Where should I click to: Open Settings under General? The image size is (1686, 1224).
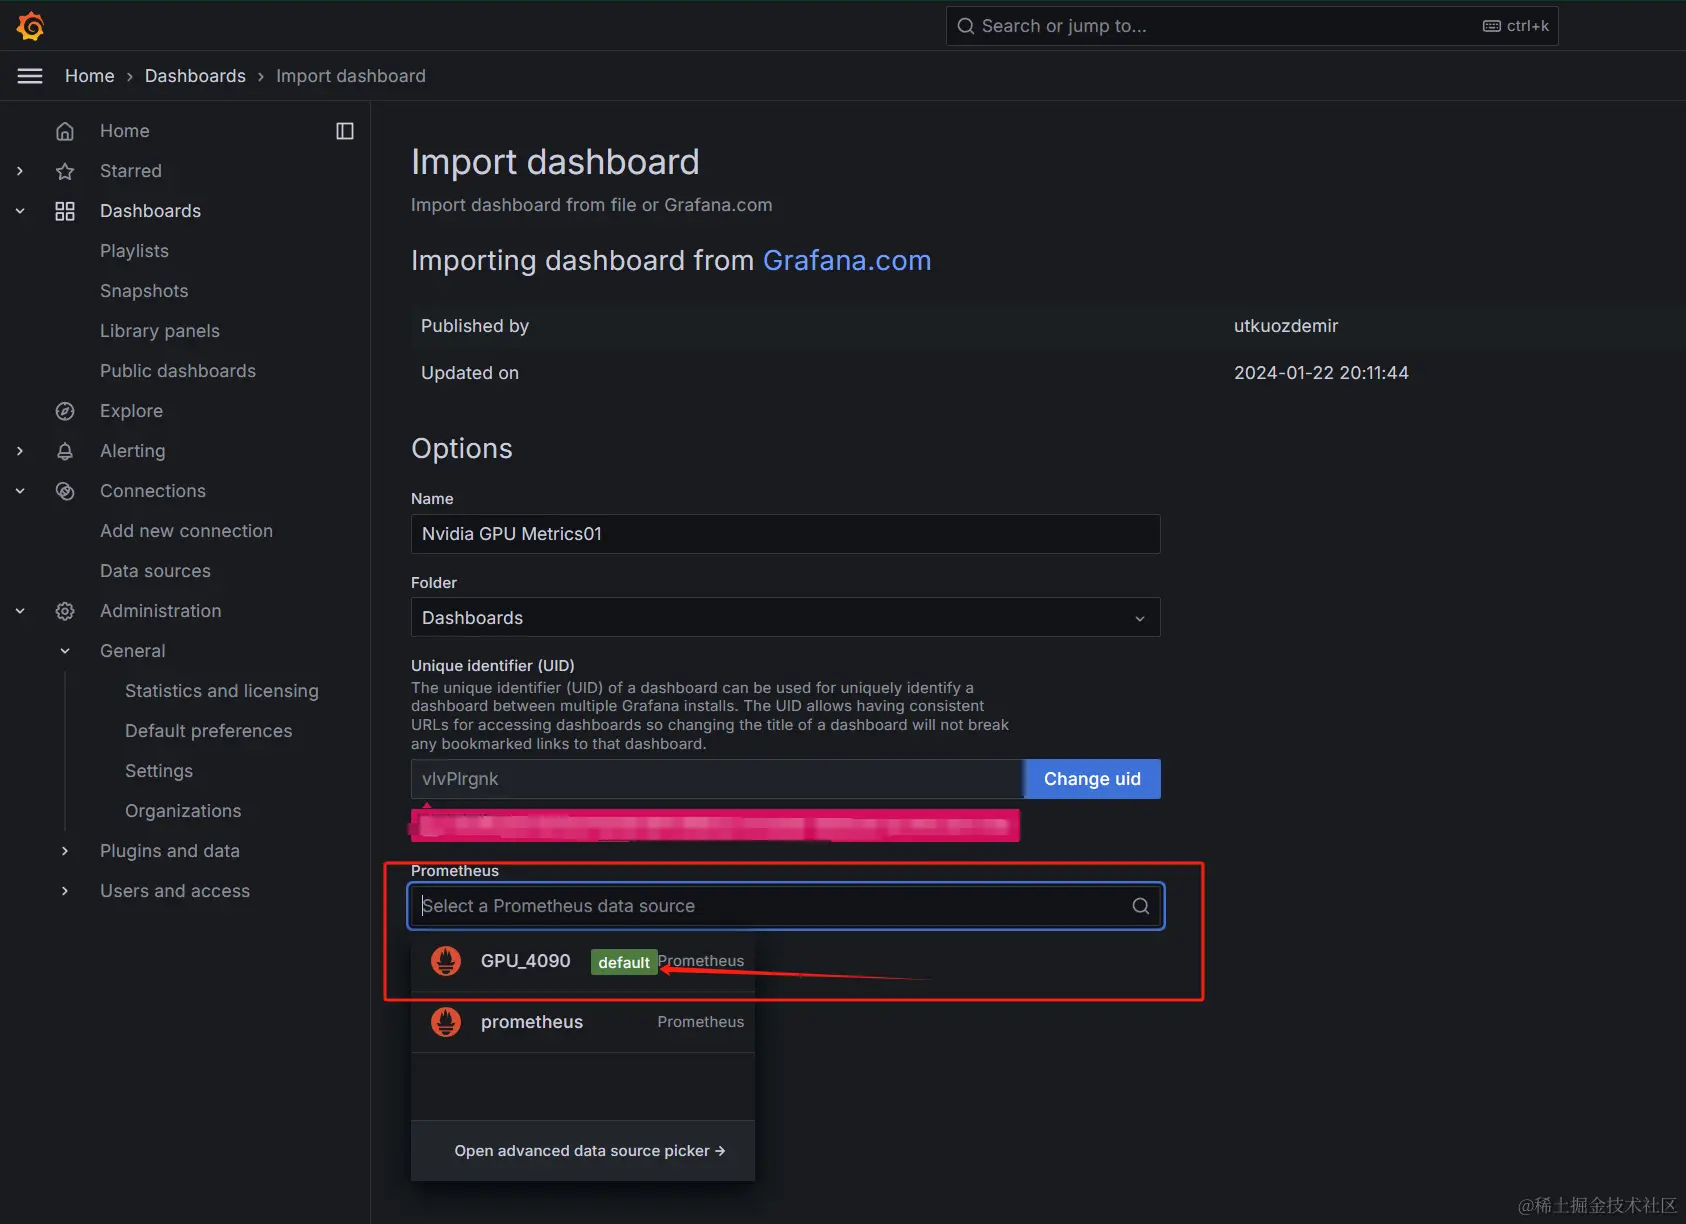(159, 771)
